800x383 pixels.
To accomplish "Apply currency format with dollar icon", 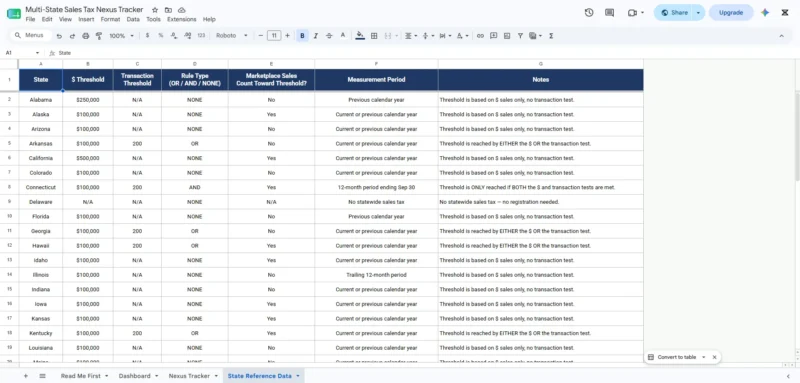I will [147, 36].
